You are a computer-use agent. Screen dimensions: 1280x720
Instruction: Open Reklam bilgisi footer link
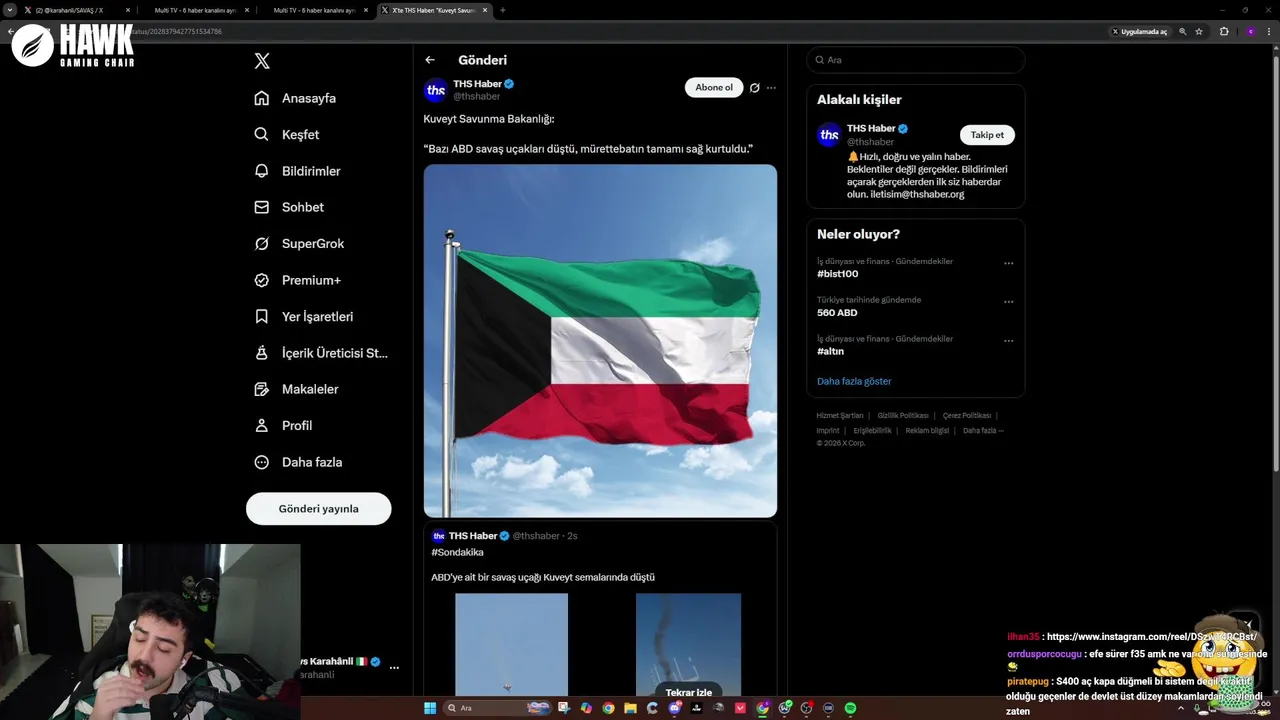[927, 430]
